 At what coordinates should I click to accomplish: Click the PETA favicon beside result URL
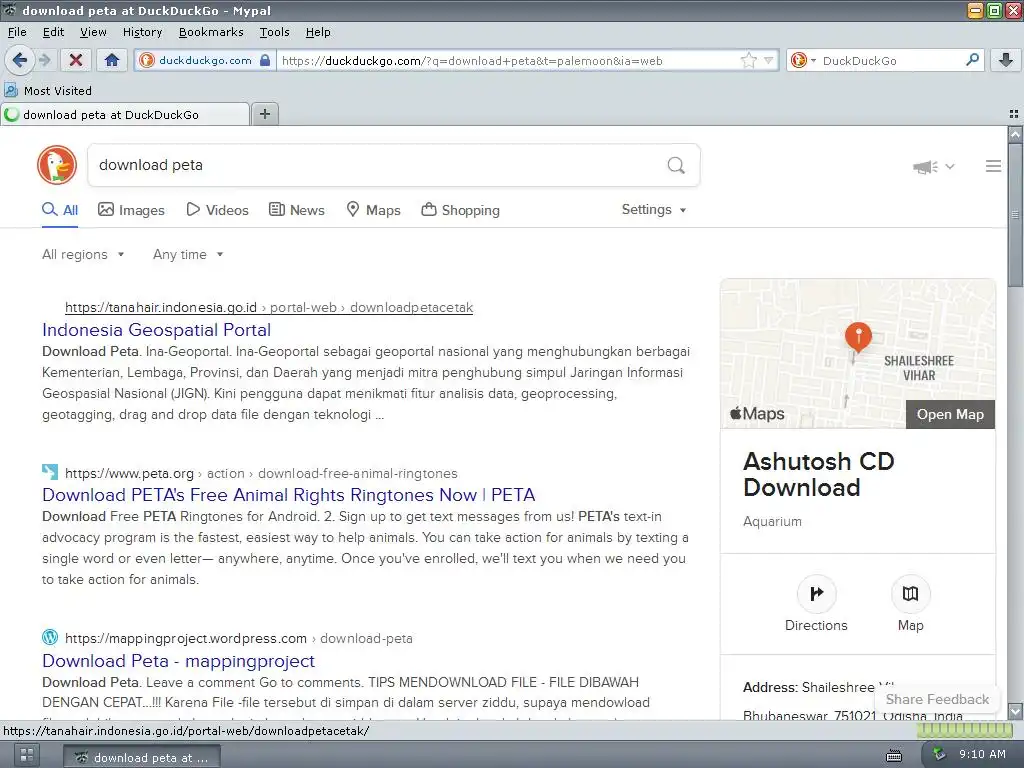point(50,472)
